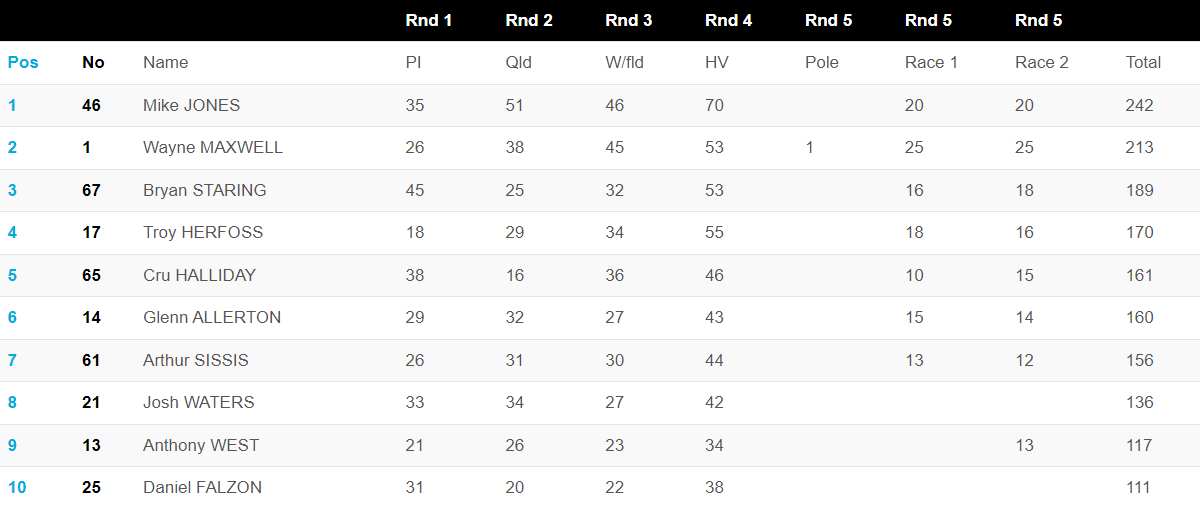1200x509 pixels.
Task: Click rider name Wayne MAXWELL
Action: (213, 147)
